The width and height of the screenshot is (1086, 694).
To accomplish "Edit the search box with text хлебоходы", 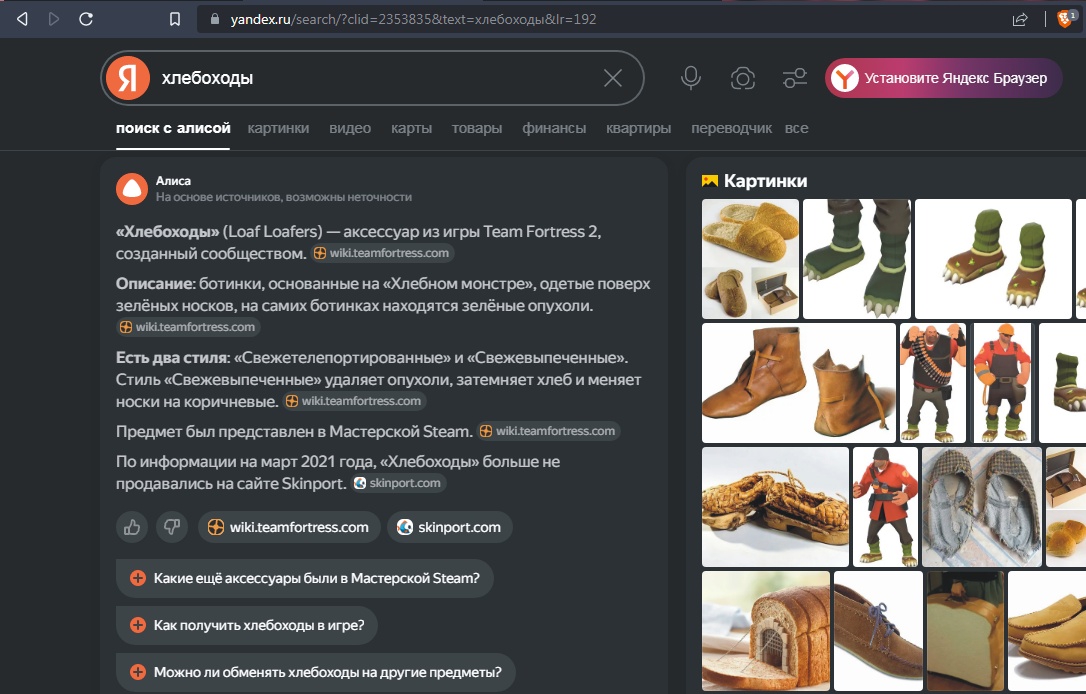I will tap(374, 78).
